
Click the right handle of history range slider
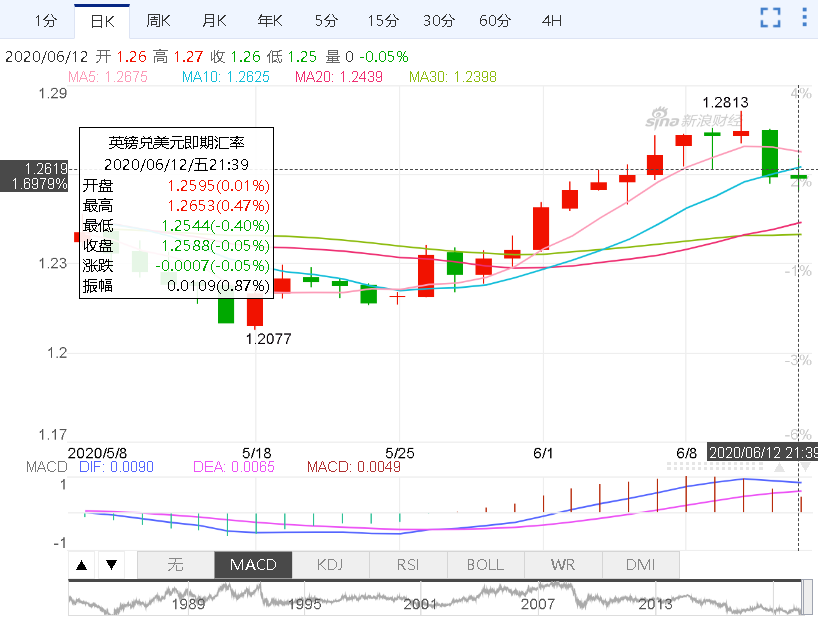point(808,597)
